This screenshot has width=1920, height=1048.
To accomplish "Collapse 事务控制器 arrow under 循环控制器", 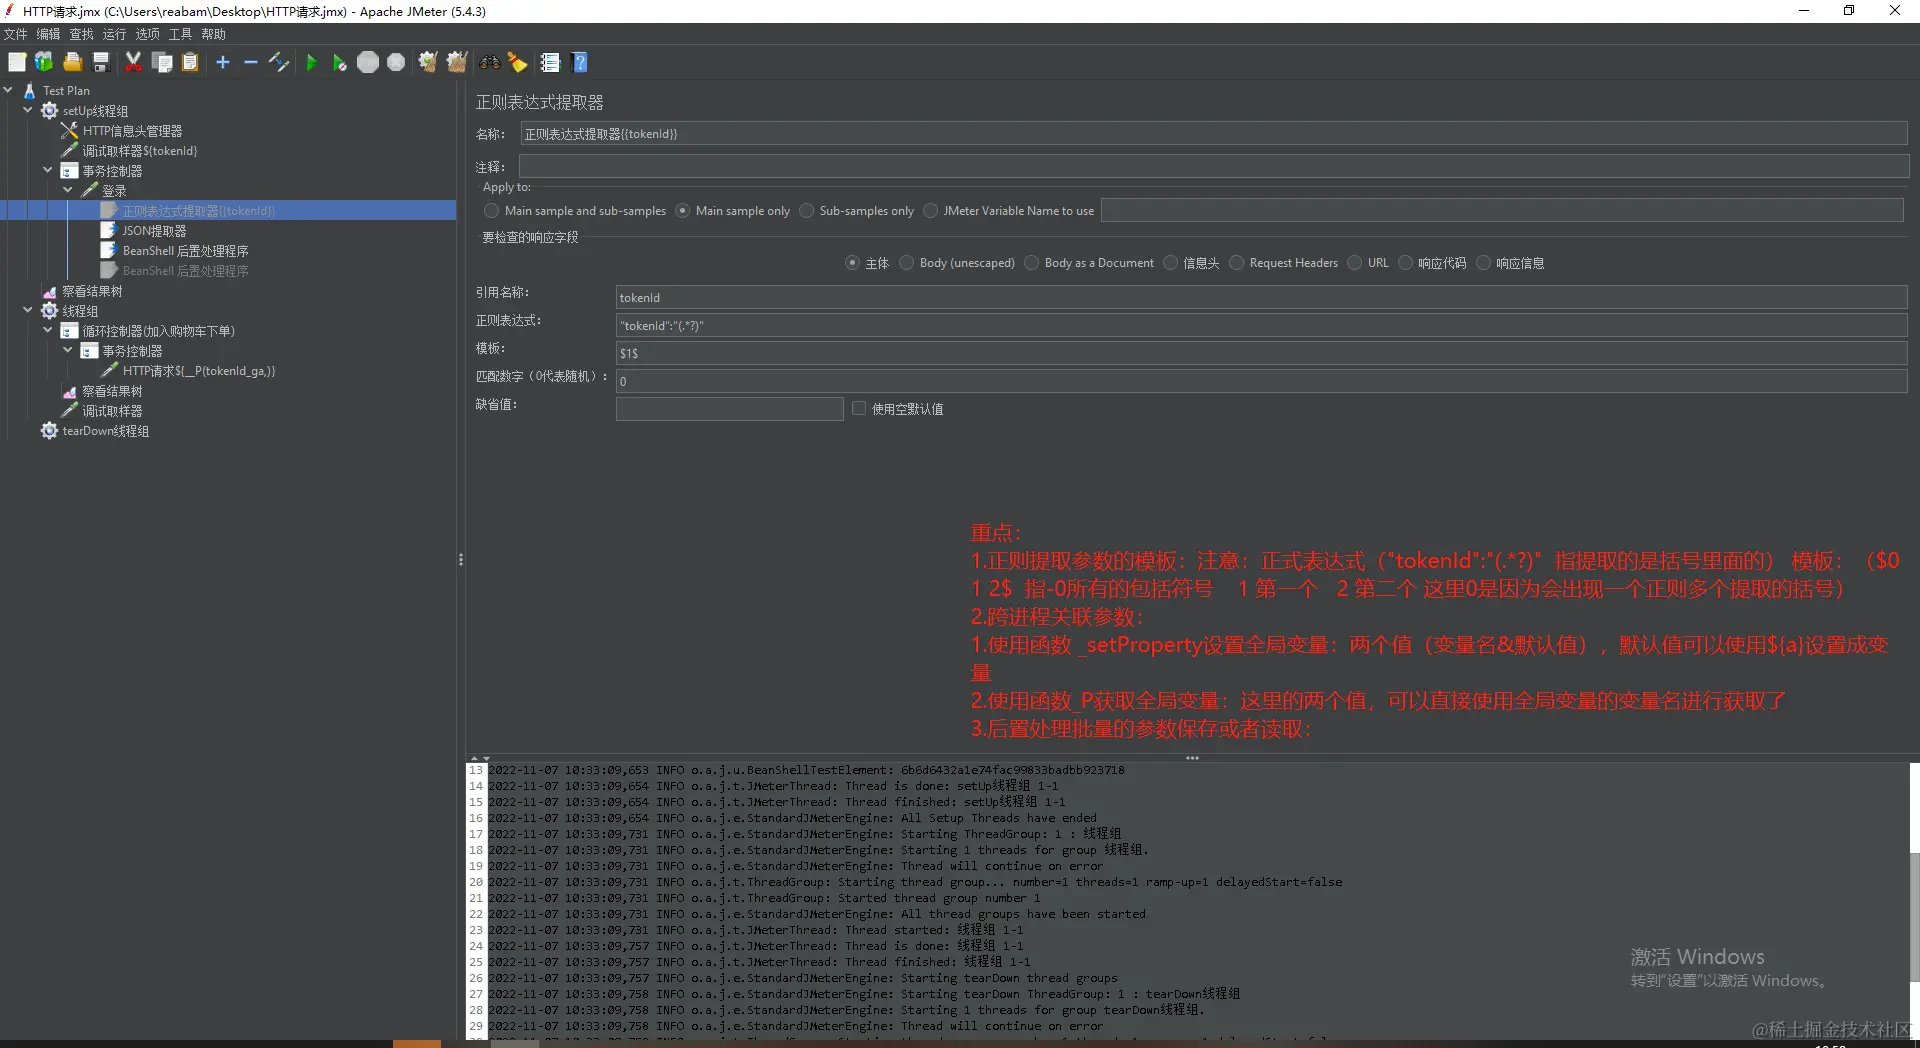I will click(x=68, y=350).
